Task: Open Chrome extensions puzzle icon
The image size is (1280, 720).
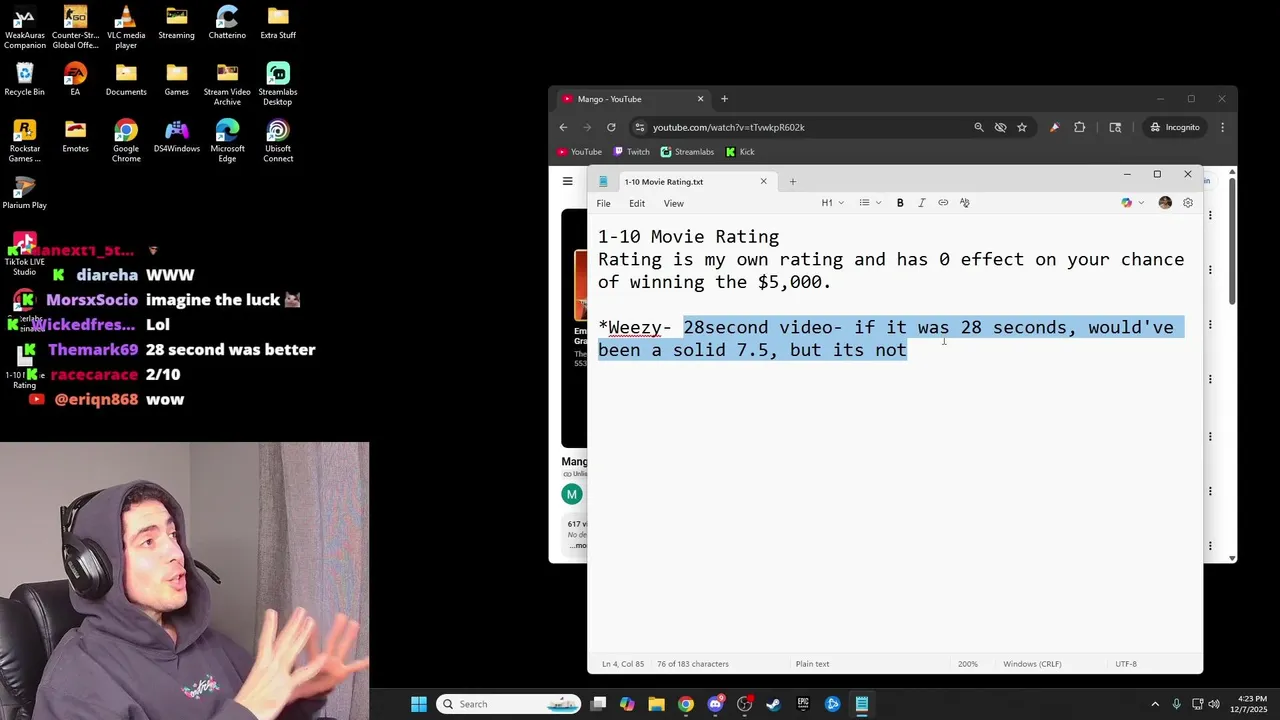Action: (1080, 127)
